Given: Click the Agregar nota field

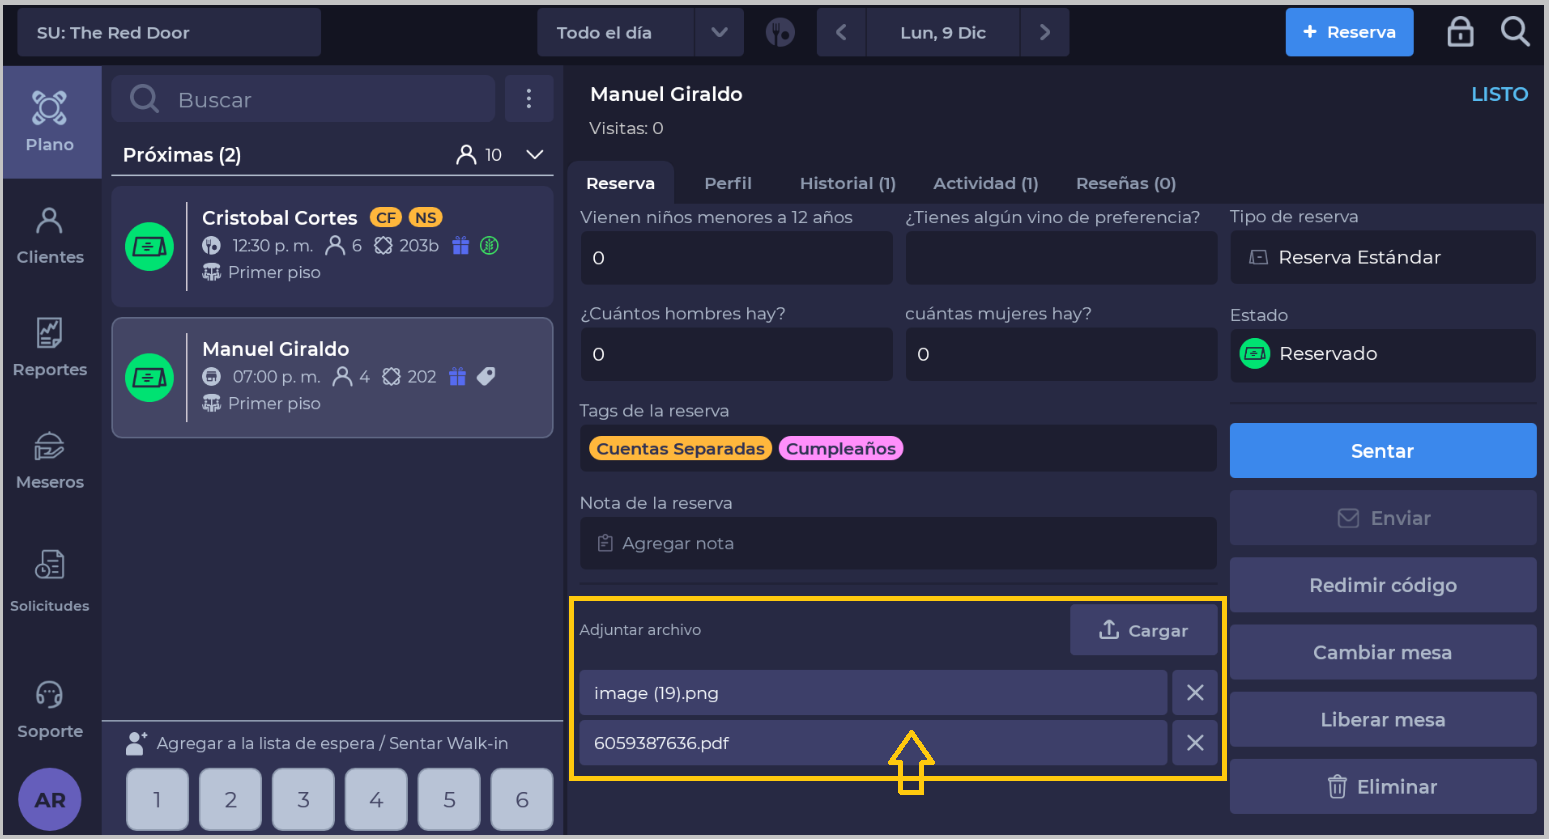Looking at the screenshot, I should click(x=898, y=543).
